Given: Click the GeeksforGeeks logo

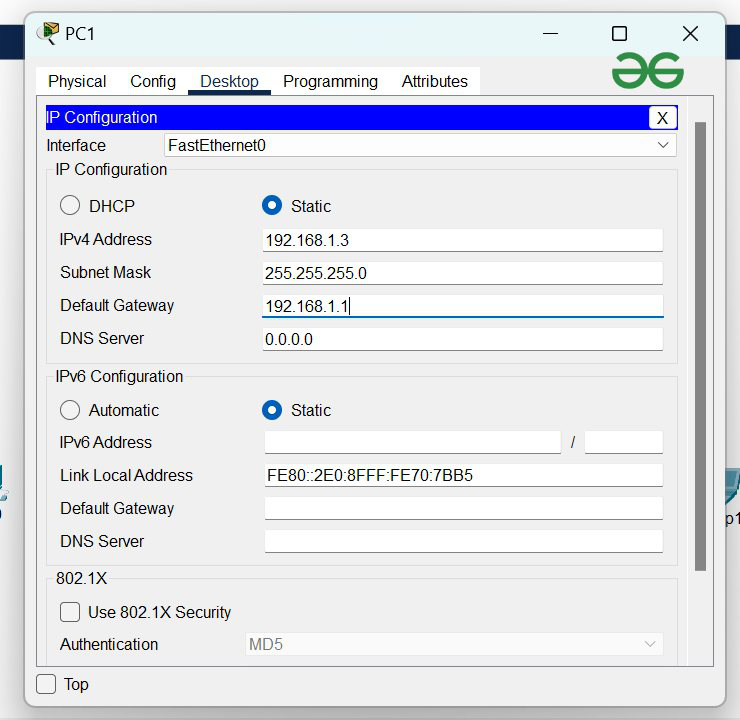Looking at the screenshot, I should 648,70.
